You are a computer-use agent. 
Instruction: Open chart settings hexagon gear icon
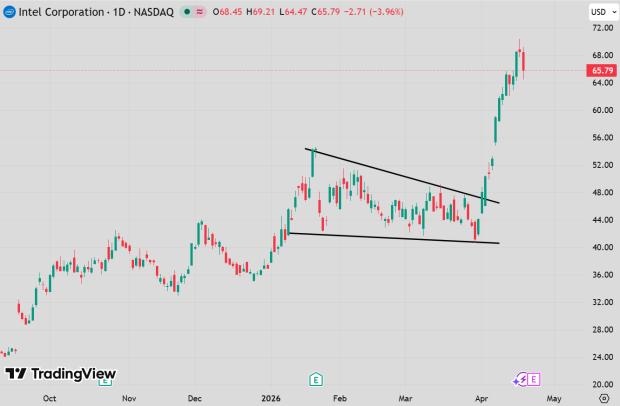(x=604, y=398)
